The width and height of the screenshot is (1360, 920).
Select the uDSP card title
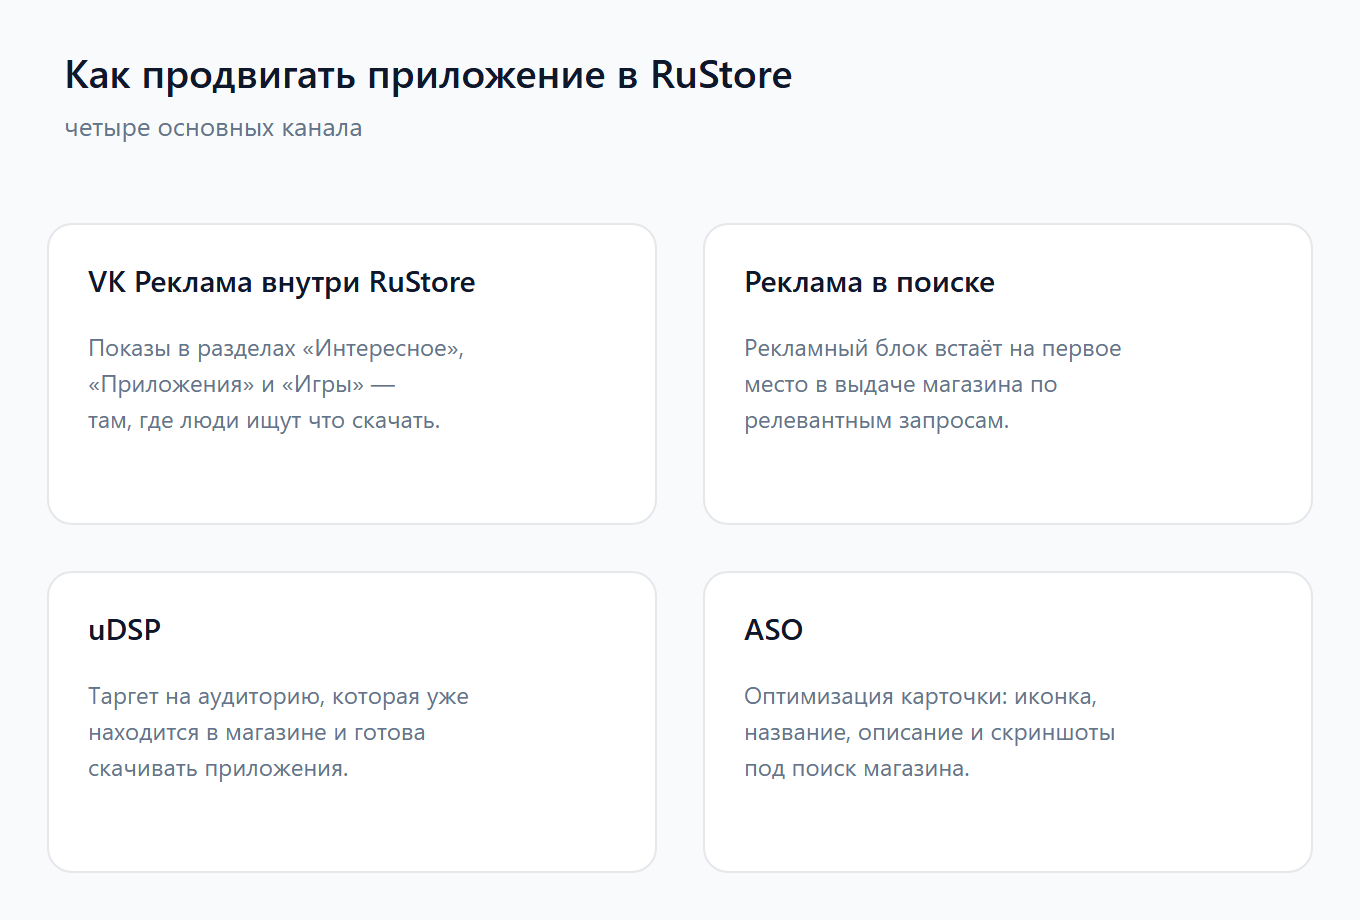click(x=124, y=630)
